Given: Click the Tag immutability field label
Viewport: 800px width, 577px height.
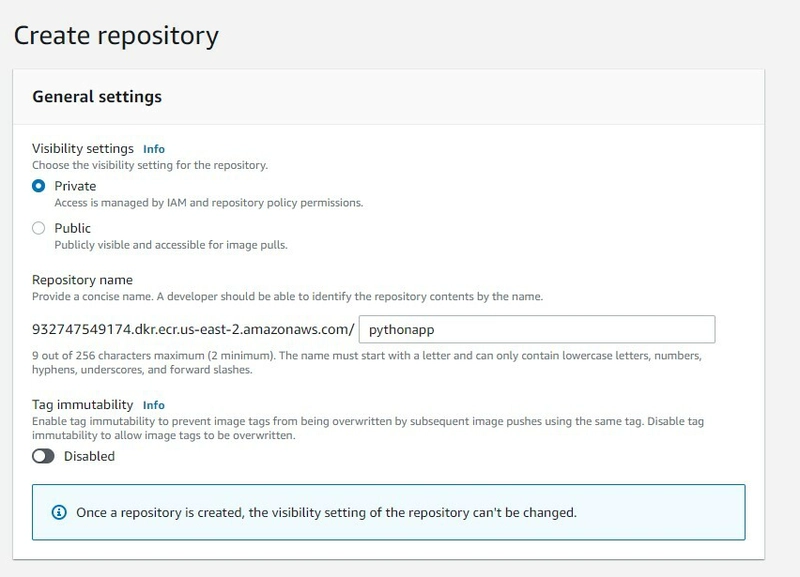Looking at the screenshot, I should coord(82,405).
